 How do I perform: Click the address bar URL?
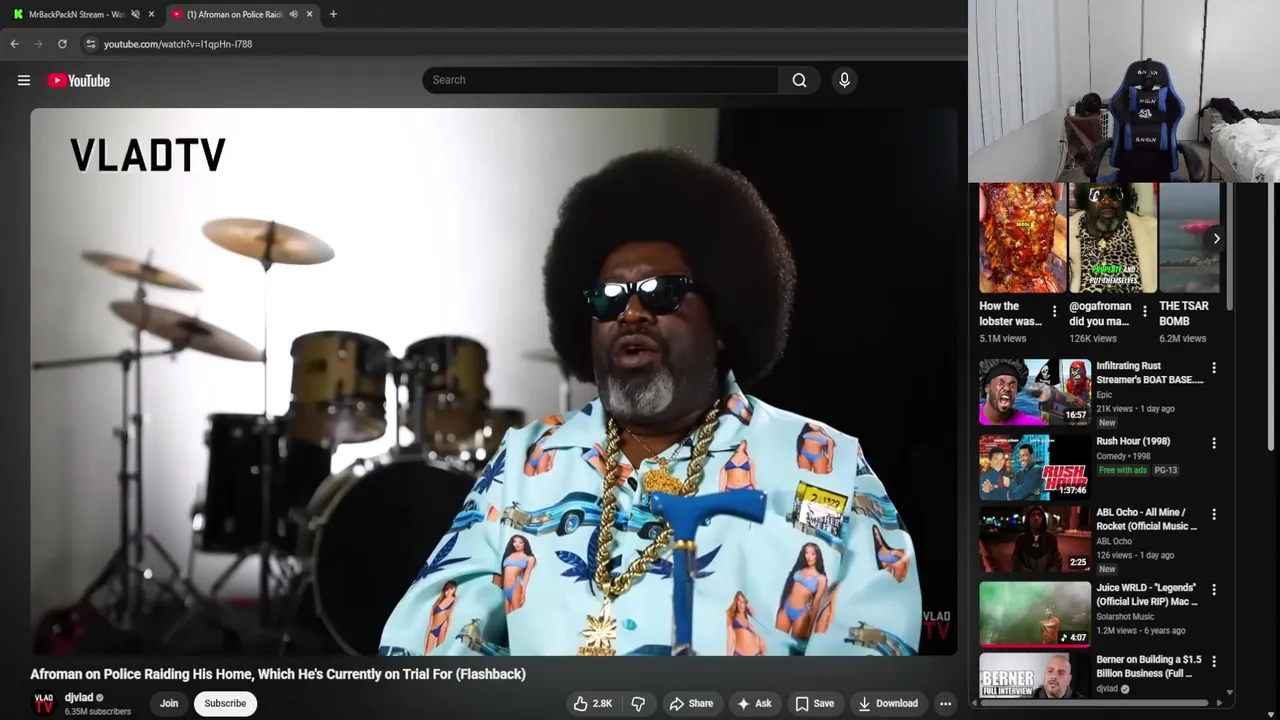pyautogui.click(x=178, y=44)
